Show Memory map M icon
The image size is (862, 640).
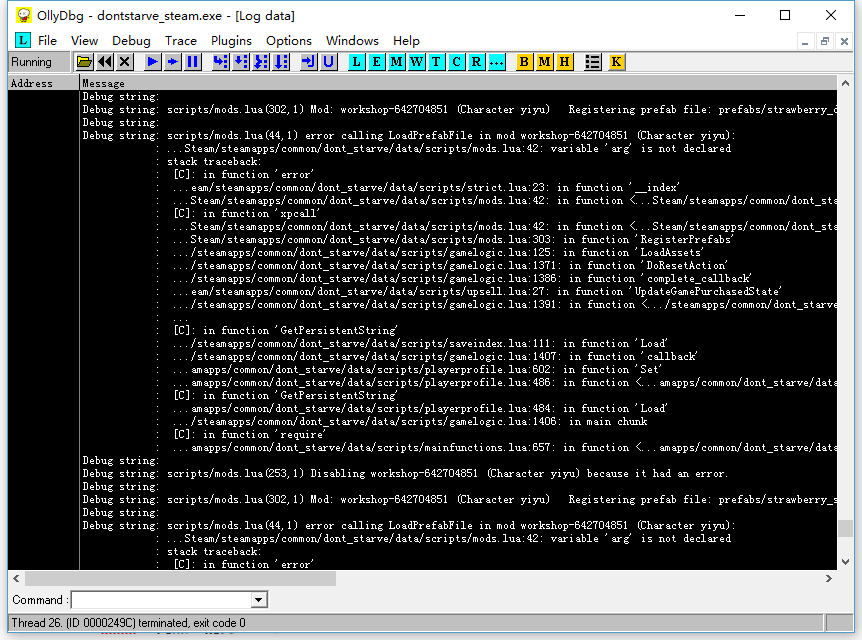[x=396, y=62]
